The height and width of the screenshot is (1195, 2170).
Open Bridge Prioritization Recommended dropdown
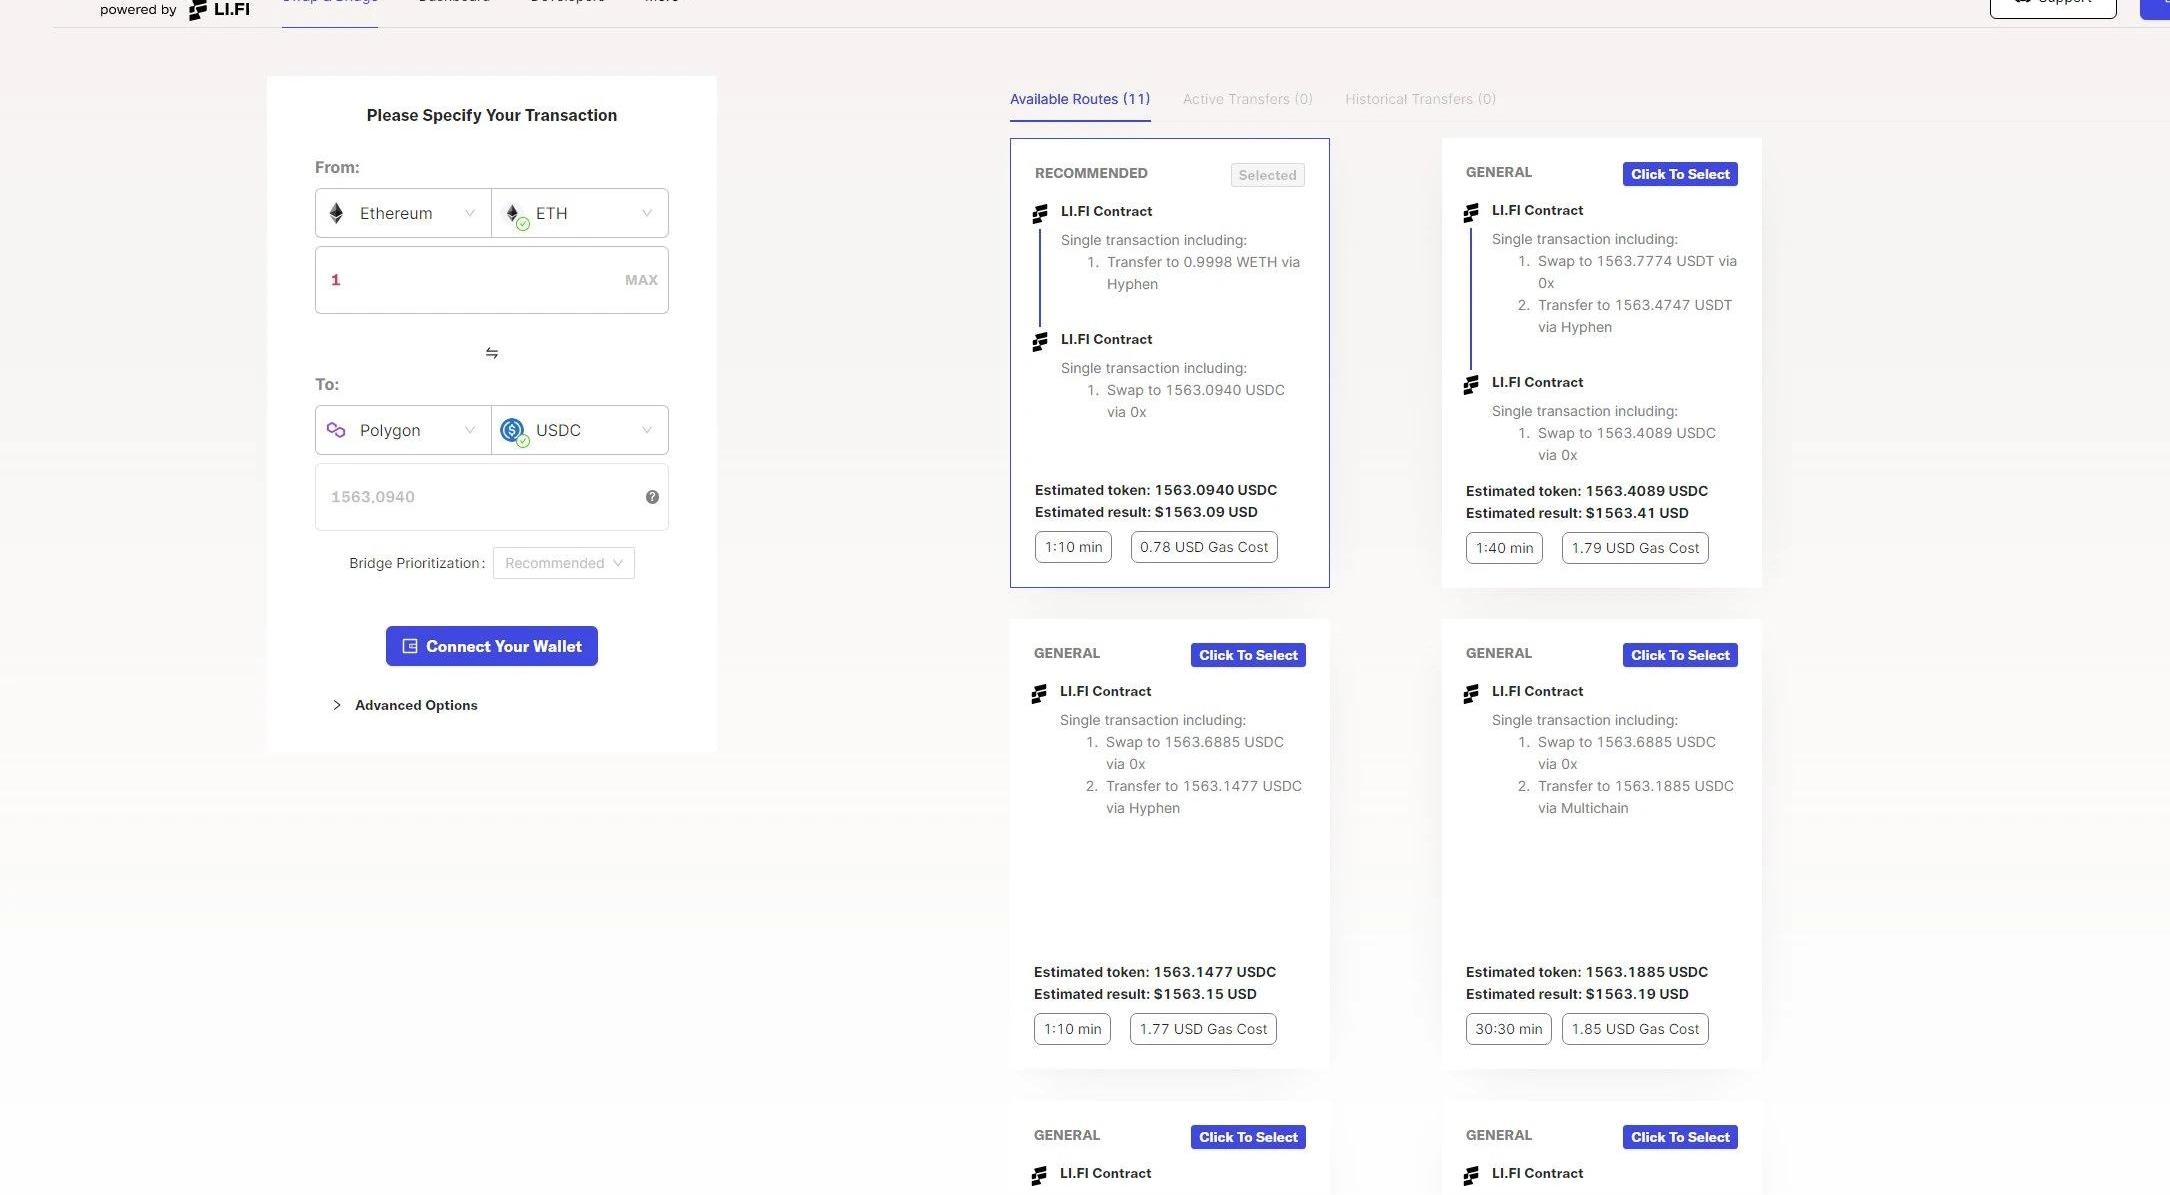tap(564, 563)
